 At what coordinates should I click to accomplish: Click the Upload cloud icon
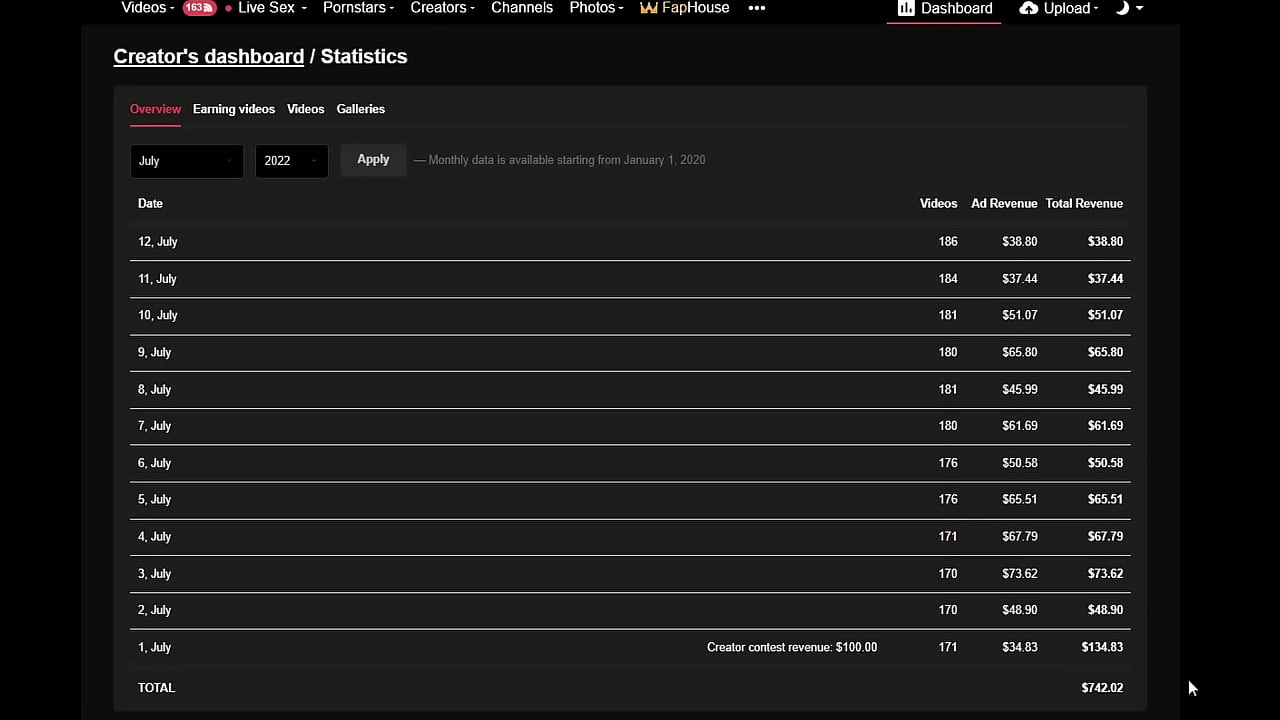pyautogui.click(x=1029, y=8)
